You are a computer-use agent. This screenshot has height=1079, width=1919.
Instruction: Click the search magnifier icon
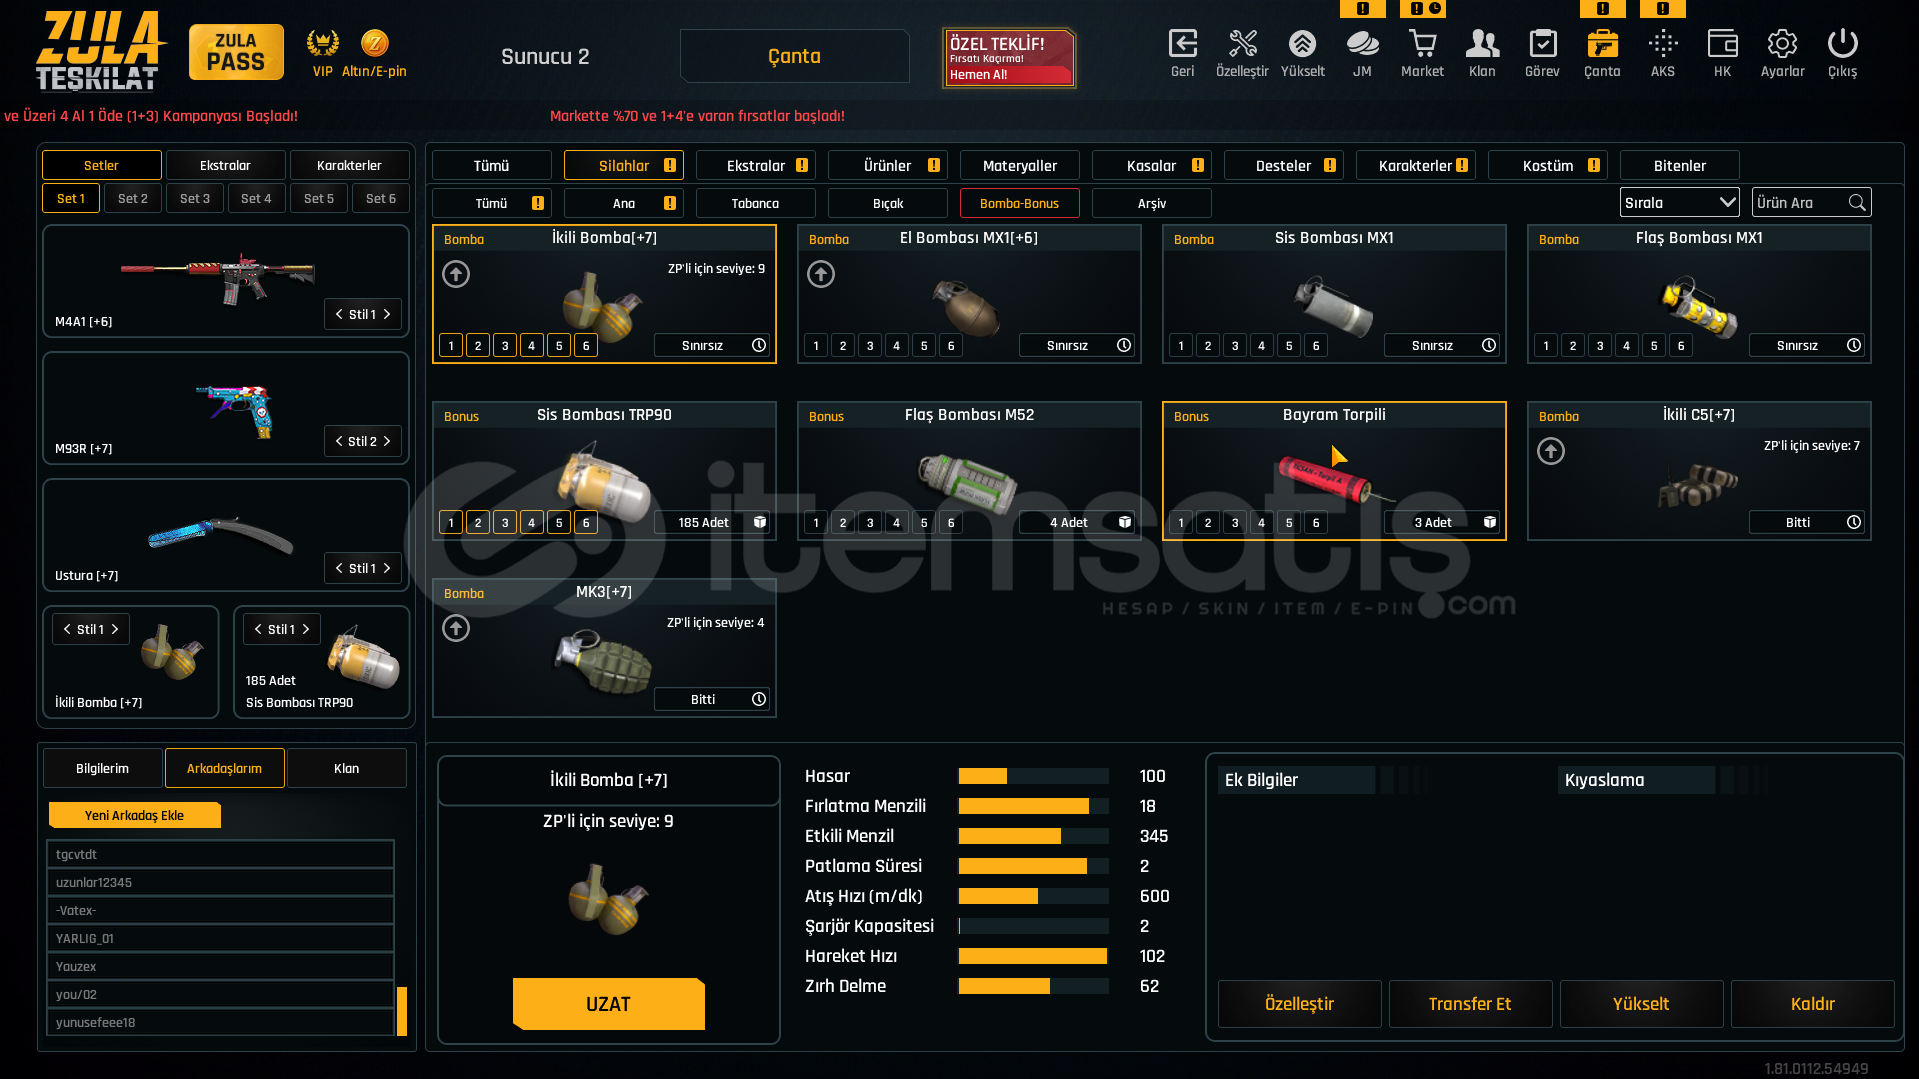pyautogui.click(x=1857, y=203)
